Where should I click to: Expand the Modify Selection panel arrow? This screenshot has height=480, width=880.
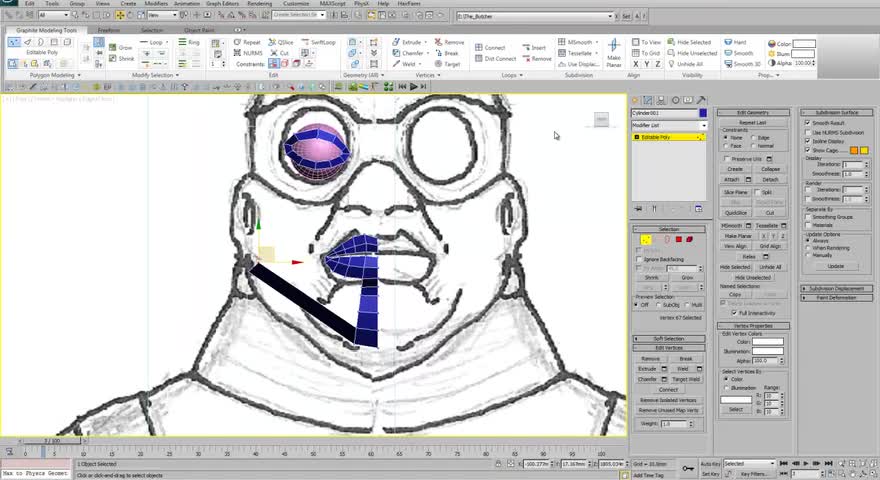coord(177,75)
